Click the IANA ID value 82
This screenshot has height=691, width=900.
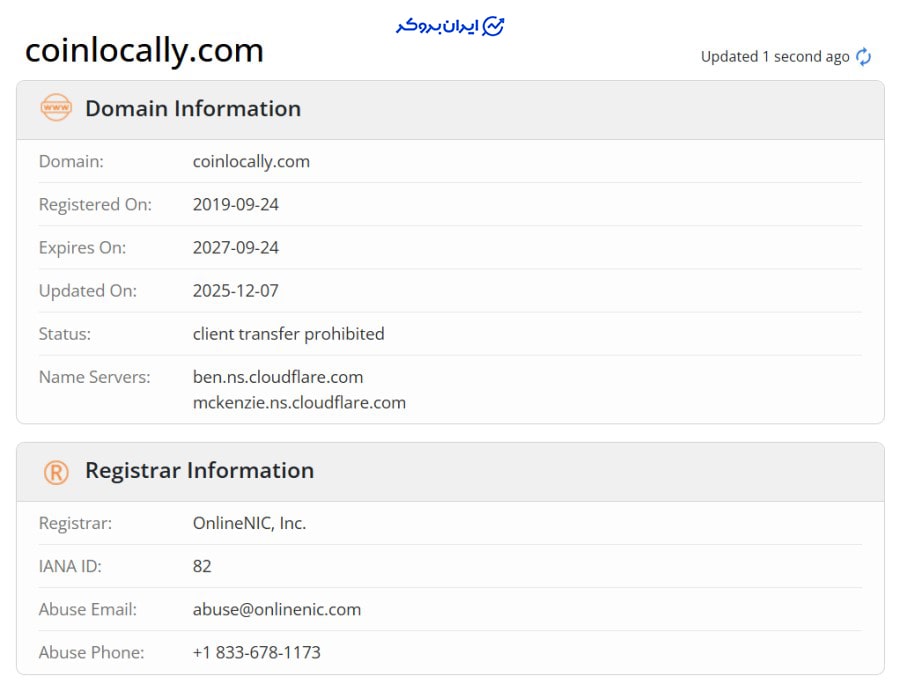[202, 566]
